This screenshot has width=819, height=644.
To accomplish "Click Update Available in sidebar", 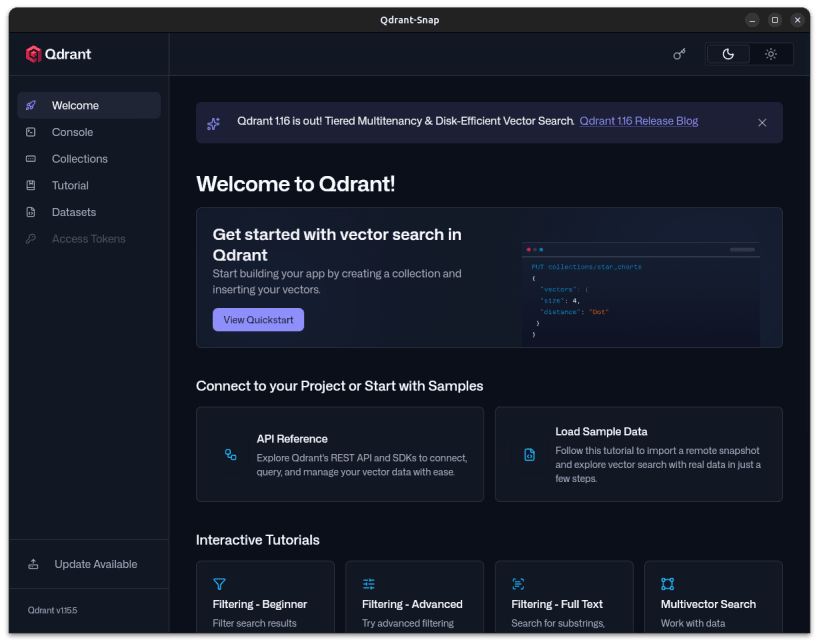I will (x=89, y=564).
